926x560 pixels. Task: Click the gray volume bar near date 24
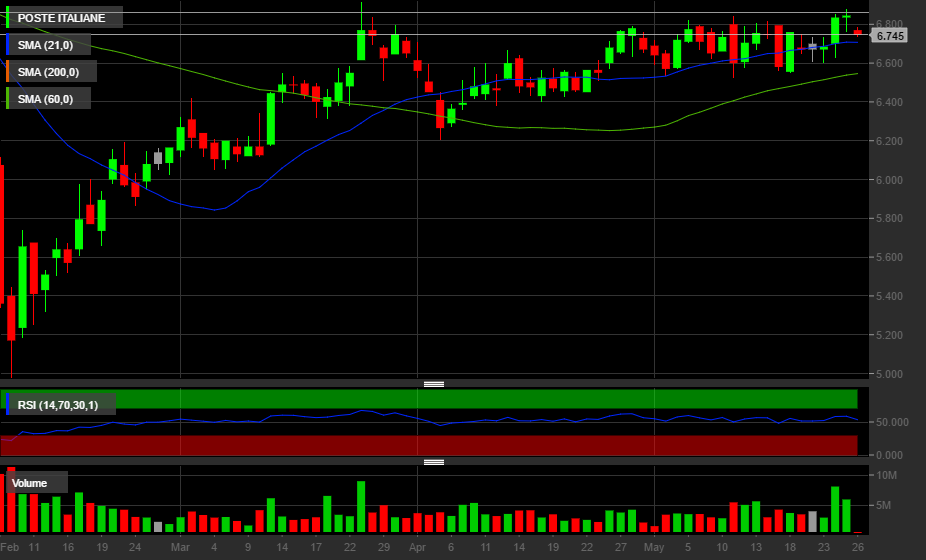click(x=157, y=525)
